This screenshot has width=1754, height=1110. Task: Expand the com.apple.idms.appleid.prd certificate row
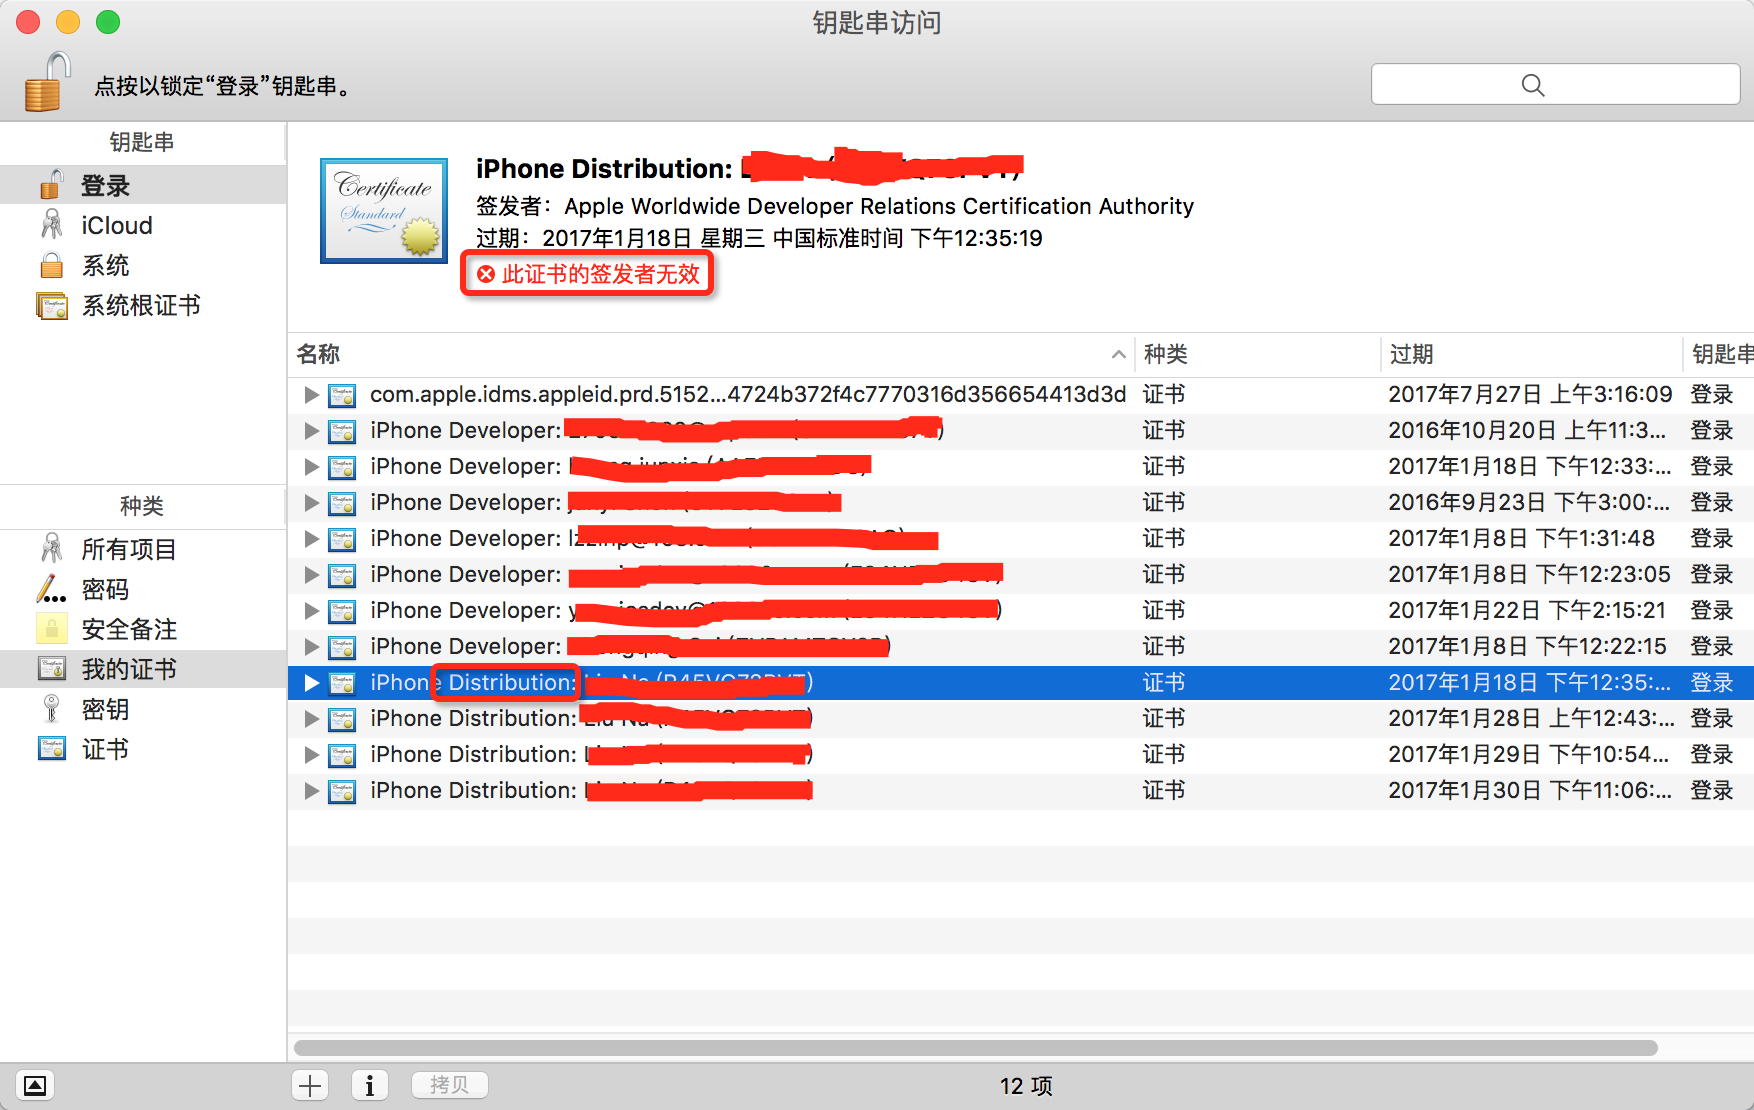point(311,395)
